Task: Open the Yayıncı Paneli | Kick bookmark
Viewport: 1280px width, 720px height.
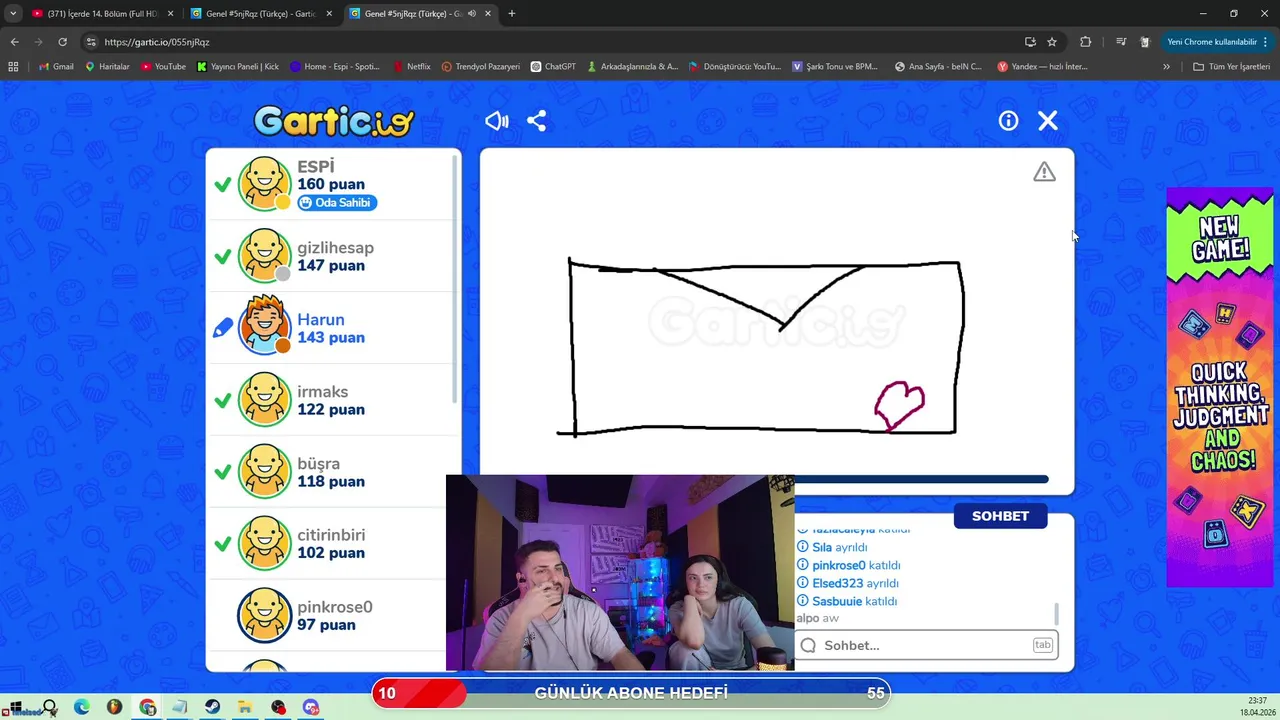Action: pos(238,66)
